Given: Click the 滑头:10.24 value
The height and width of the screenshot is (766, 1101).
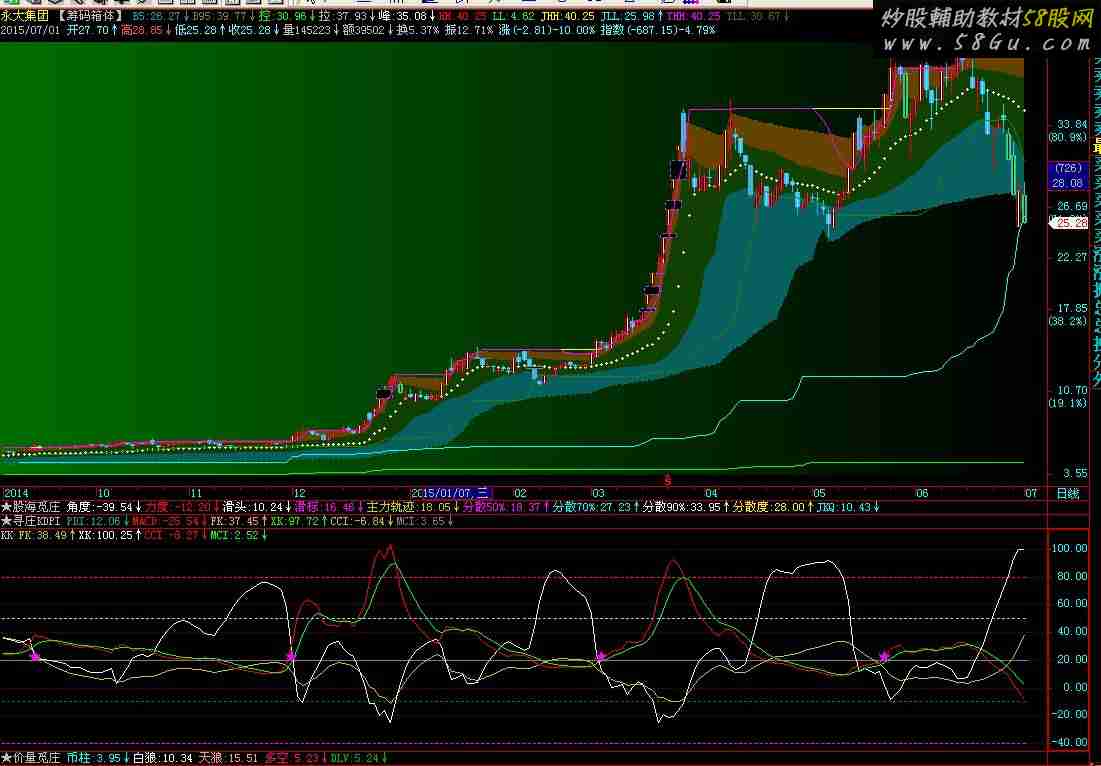Looking at the screenshot, I should pyautogui.click(x=253, y=506).
